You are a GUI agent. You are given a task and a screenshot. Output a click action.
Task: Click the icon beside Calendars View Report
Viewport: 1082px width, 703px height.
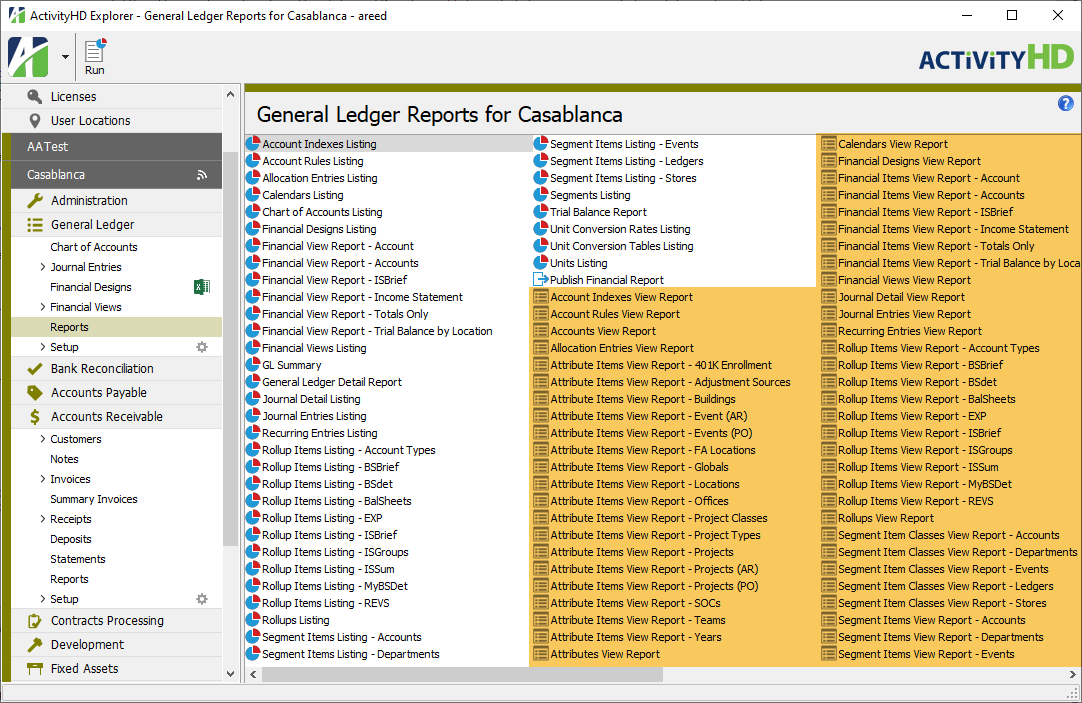click(x=828, y=144)
